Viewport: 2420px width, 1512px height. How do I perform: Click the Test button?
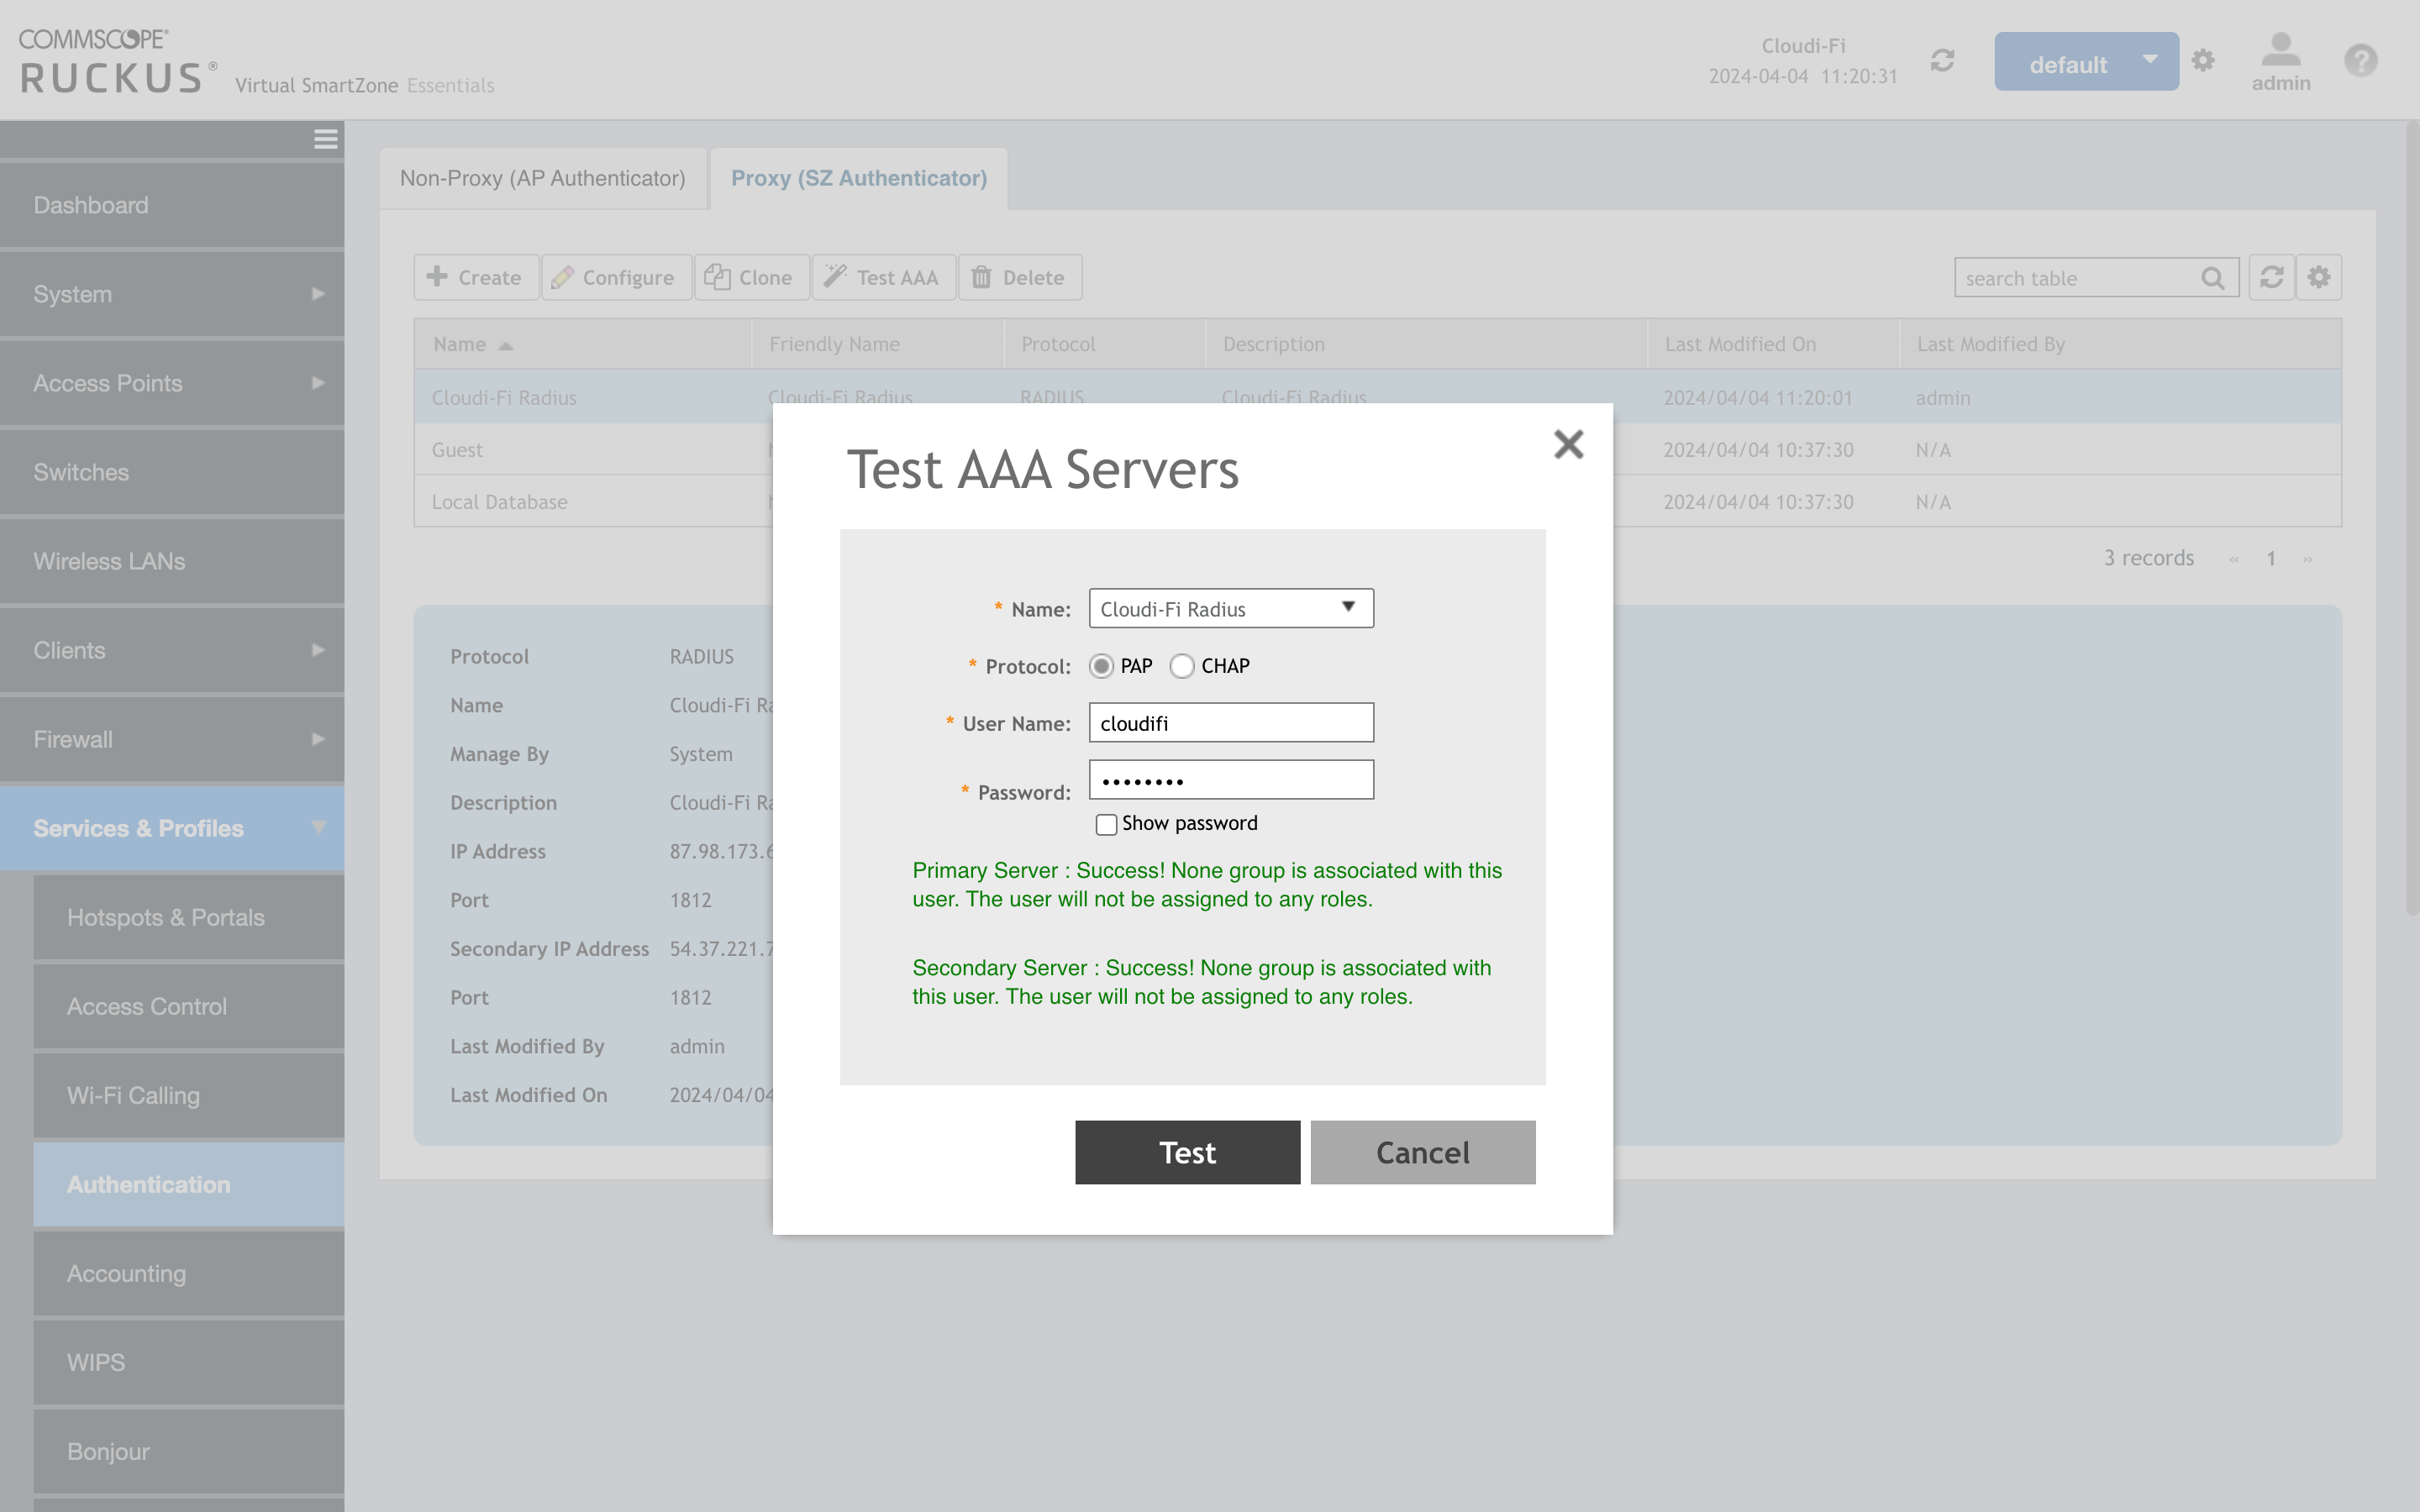click(x=1187, y=1152)
